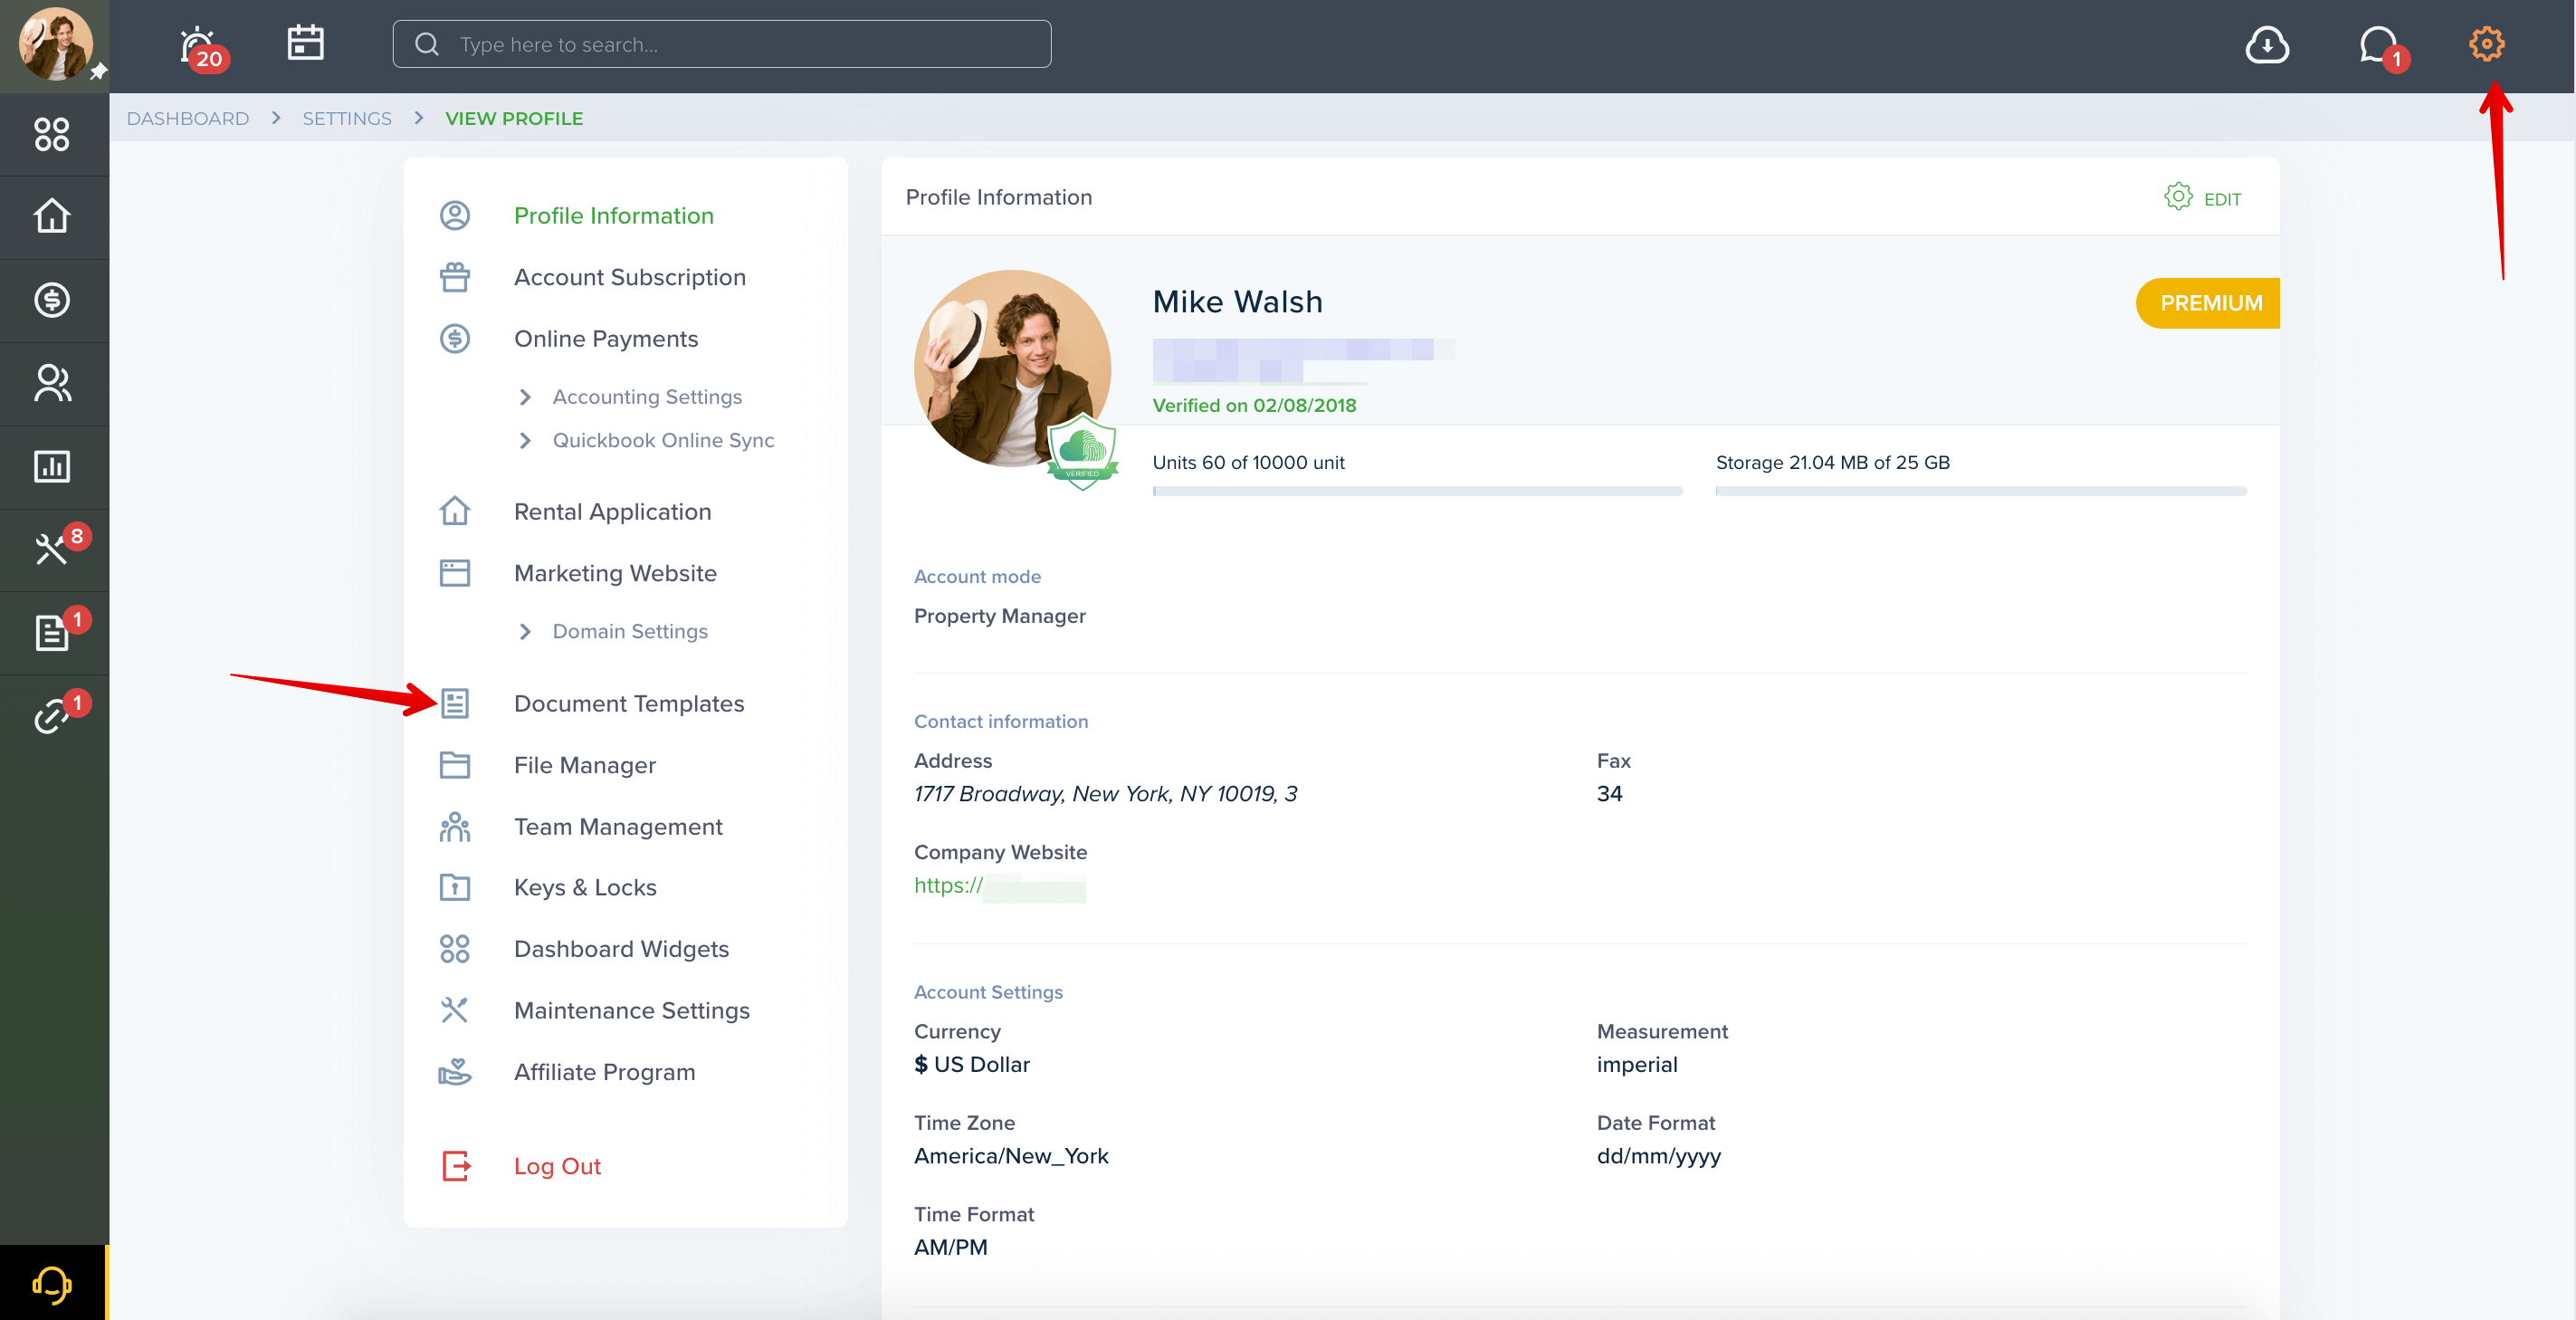Open File Manager menu item
This screenshot has height=1320, width=2576.
pos(585,765)
